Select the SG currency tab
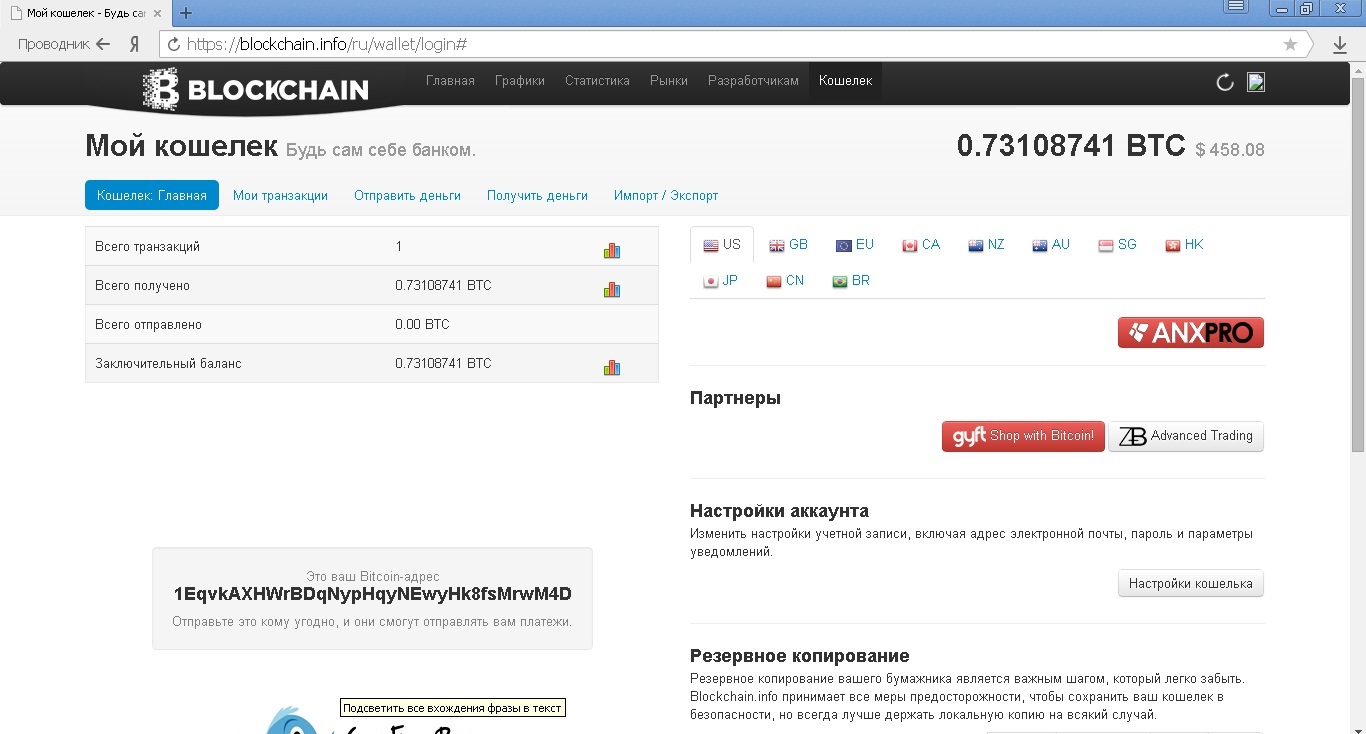 click(x=1118, y=245)
